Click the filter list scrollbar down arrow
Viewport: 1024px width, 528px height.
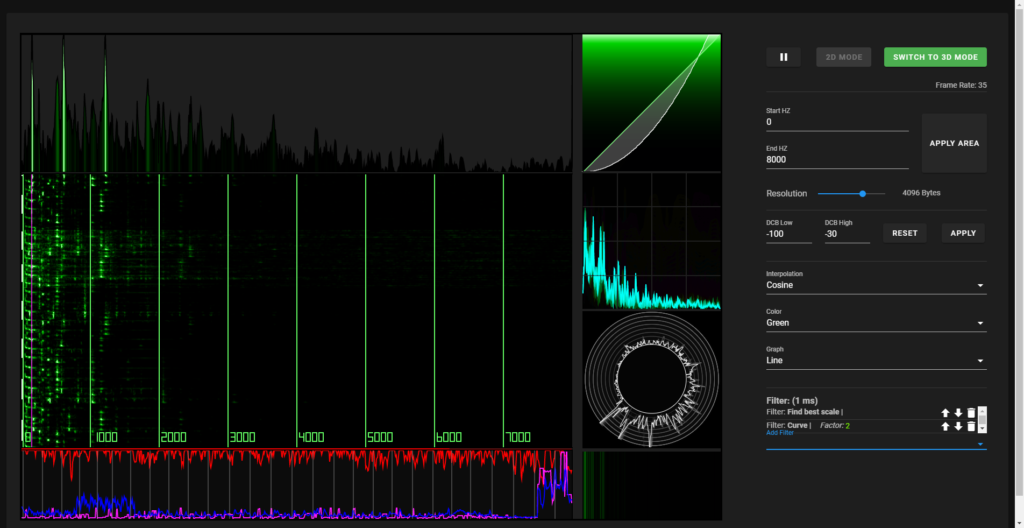point(982,428)
